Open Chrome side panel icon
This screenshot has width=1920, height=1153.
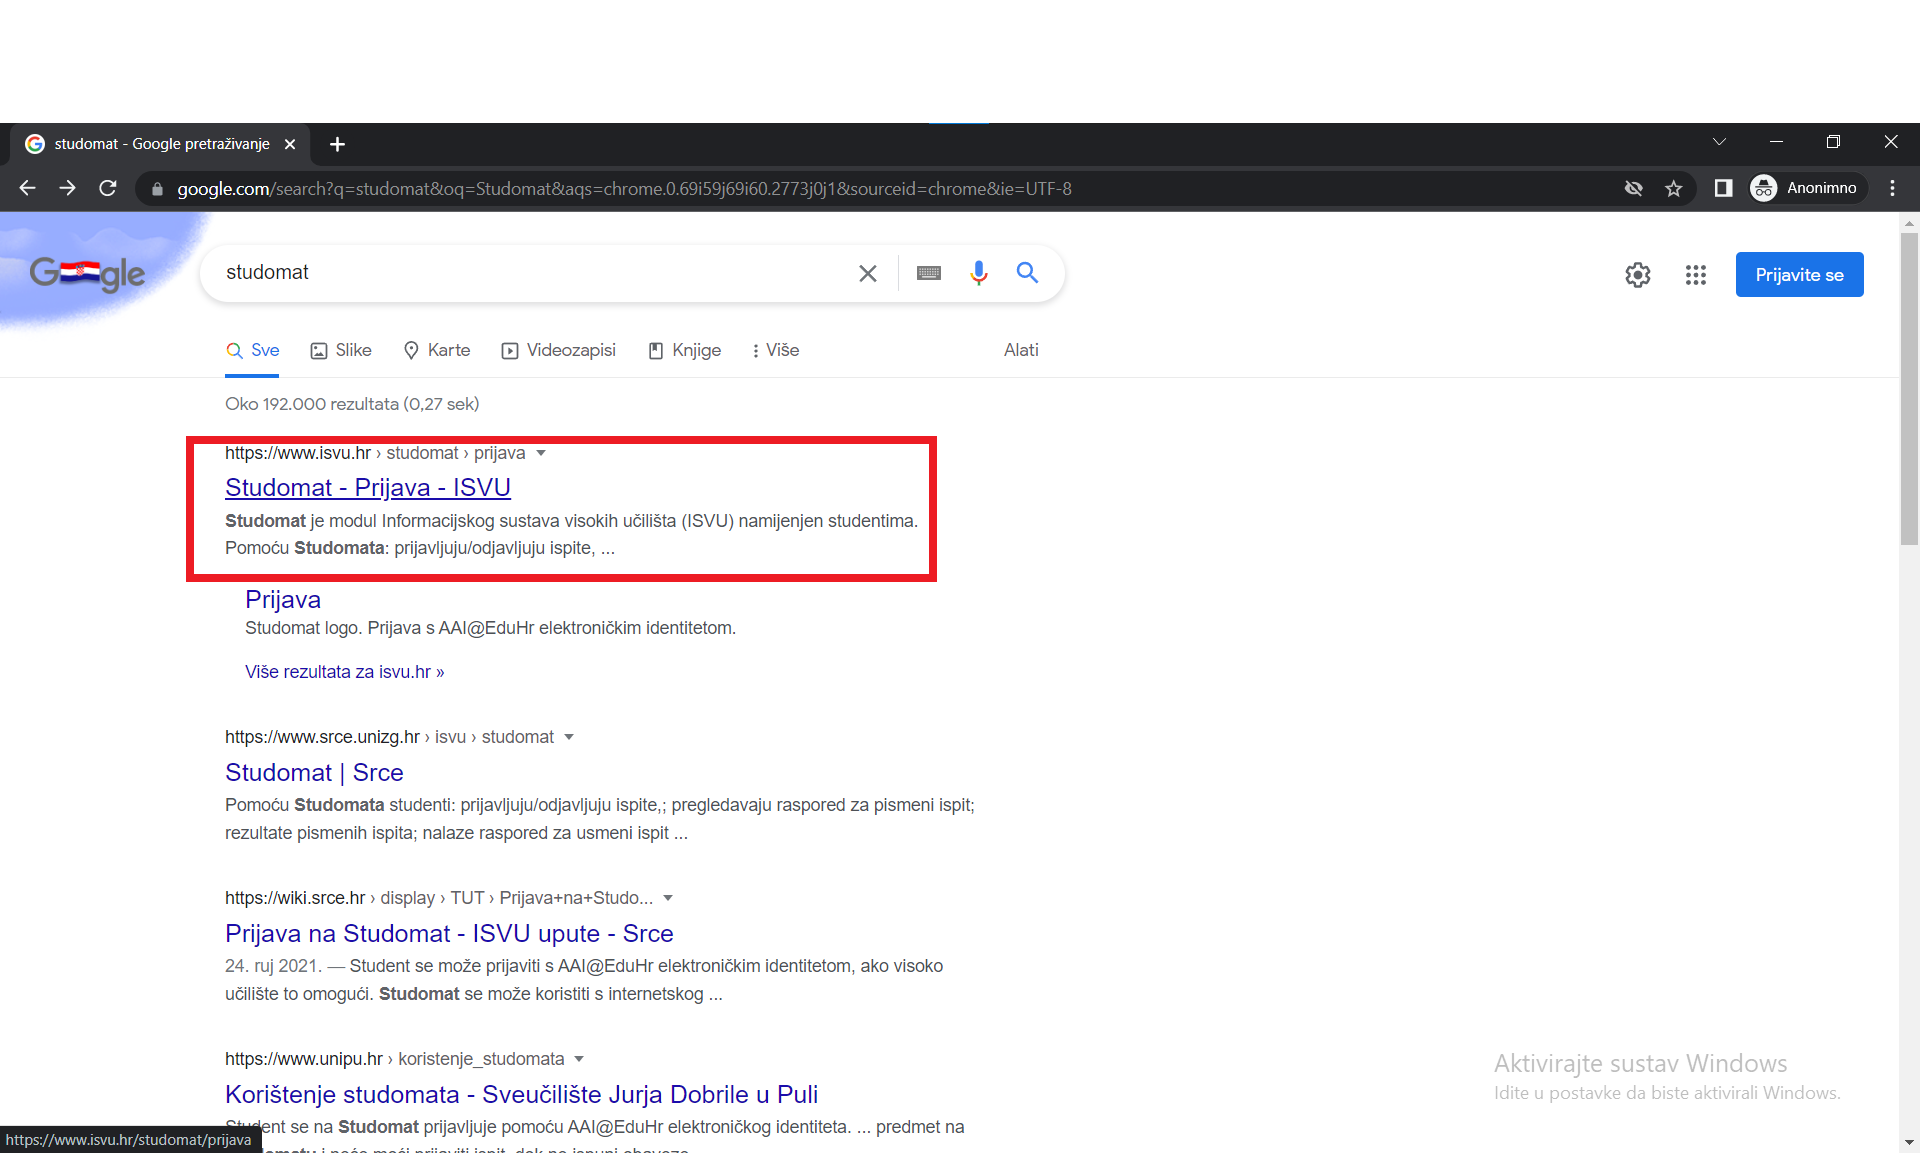(1723, 188)
